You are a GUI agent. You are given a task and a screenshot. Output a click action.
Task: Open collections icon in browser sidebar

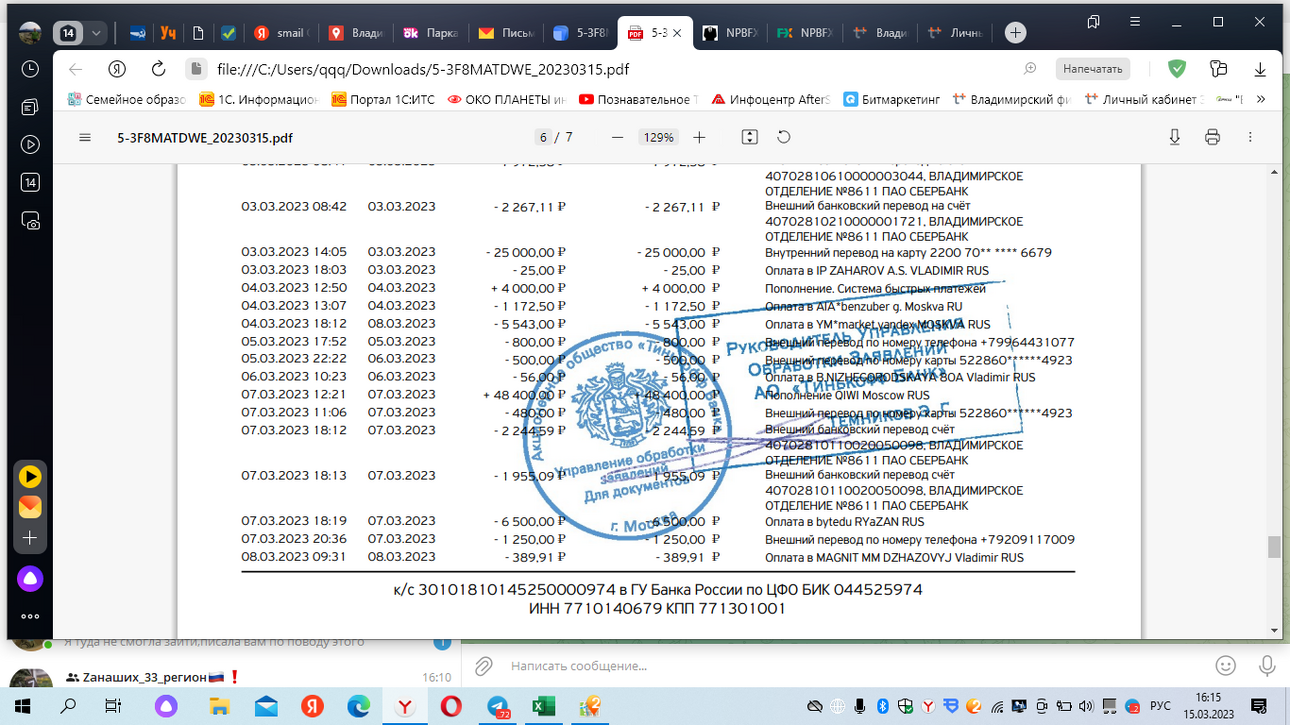[x=30, y=107]
